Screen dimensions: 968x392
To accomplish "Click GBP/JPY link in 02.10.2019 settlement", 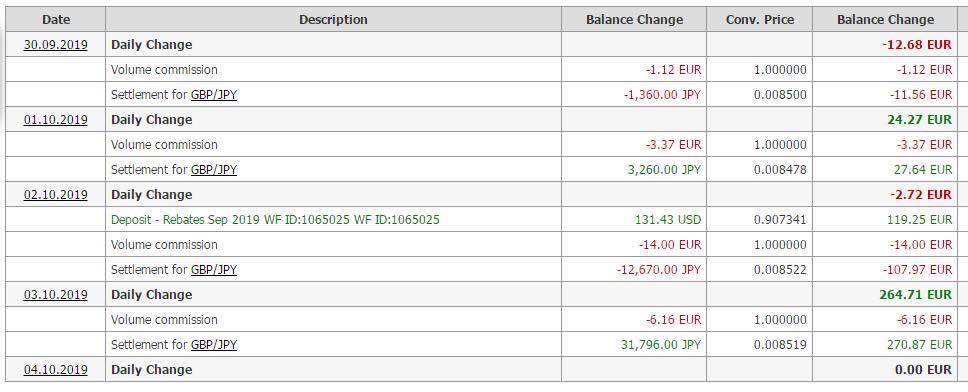I will [214, 269].
